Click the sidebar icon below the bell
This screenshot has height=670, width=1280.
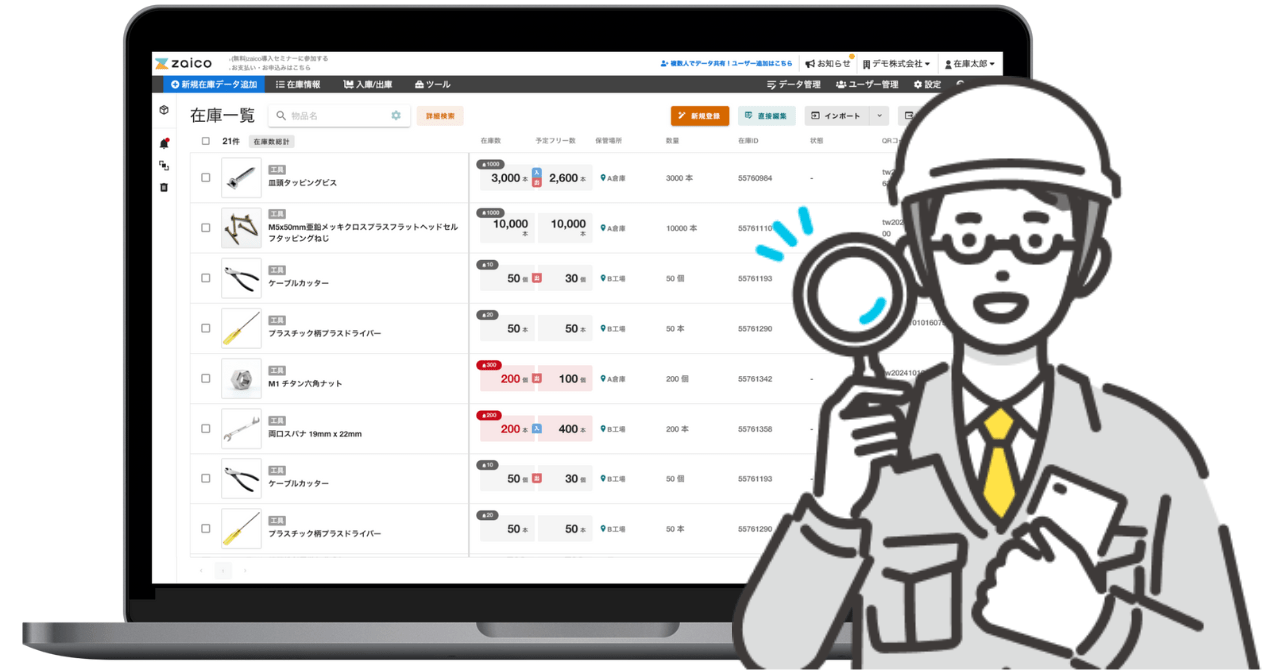point(164,165)
